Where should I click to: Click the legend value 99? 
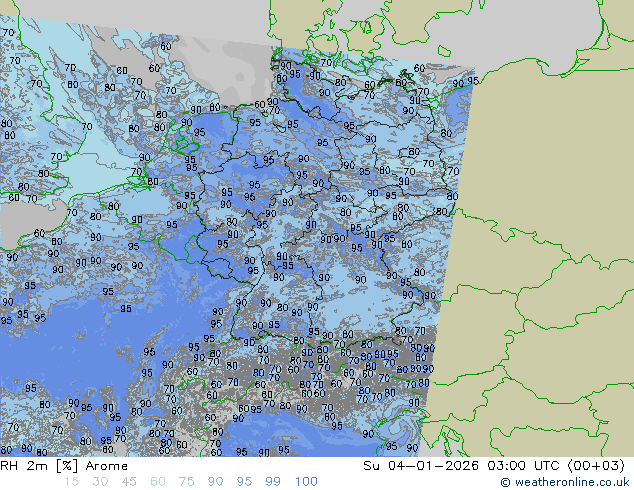[x=273, y=482]
